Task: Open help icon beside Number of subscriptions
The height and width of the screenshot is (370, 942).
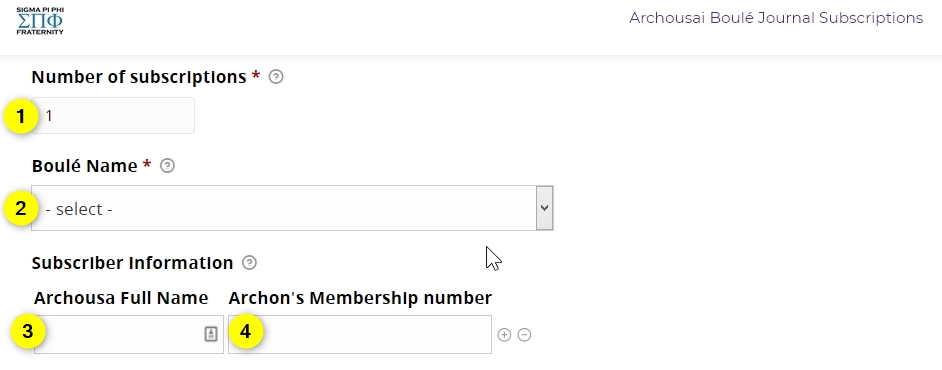Action: tap(276, 77)
